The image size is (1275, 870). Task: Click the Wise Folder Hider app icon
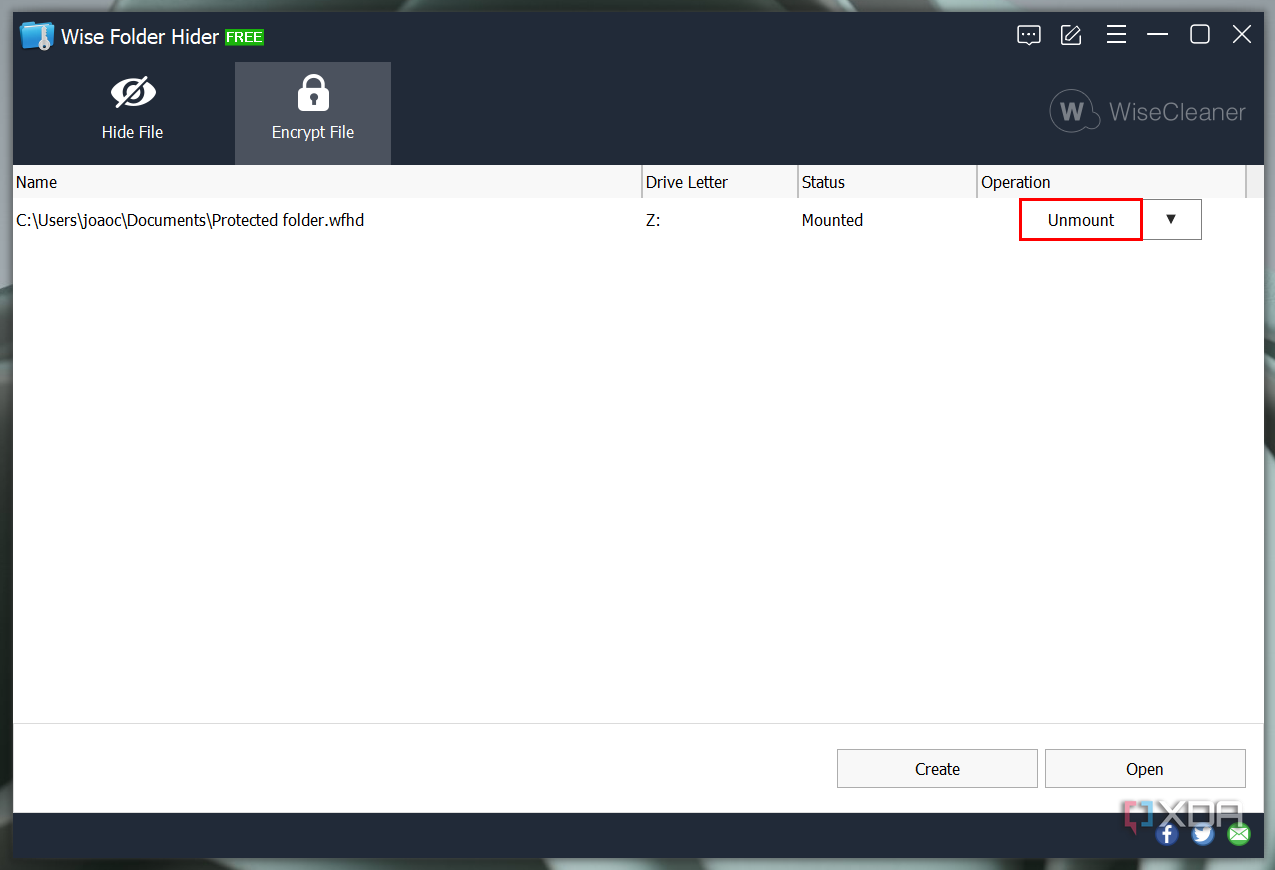click(x=36, y=34)
